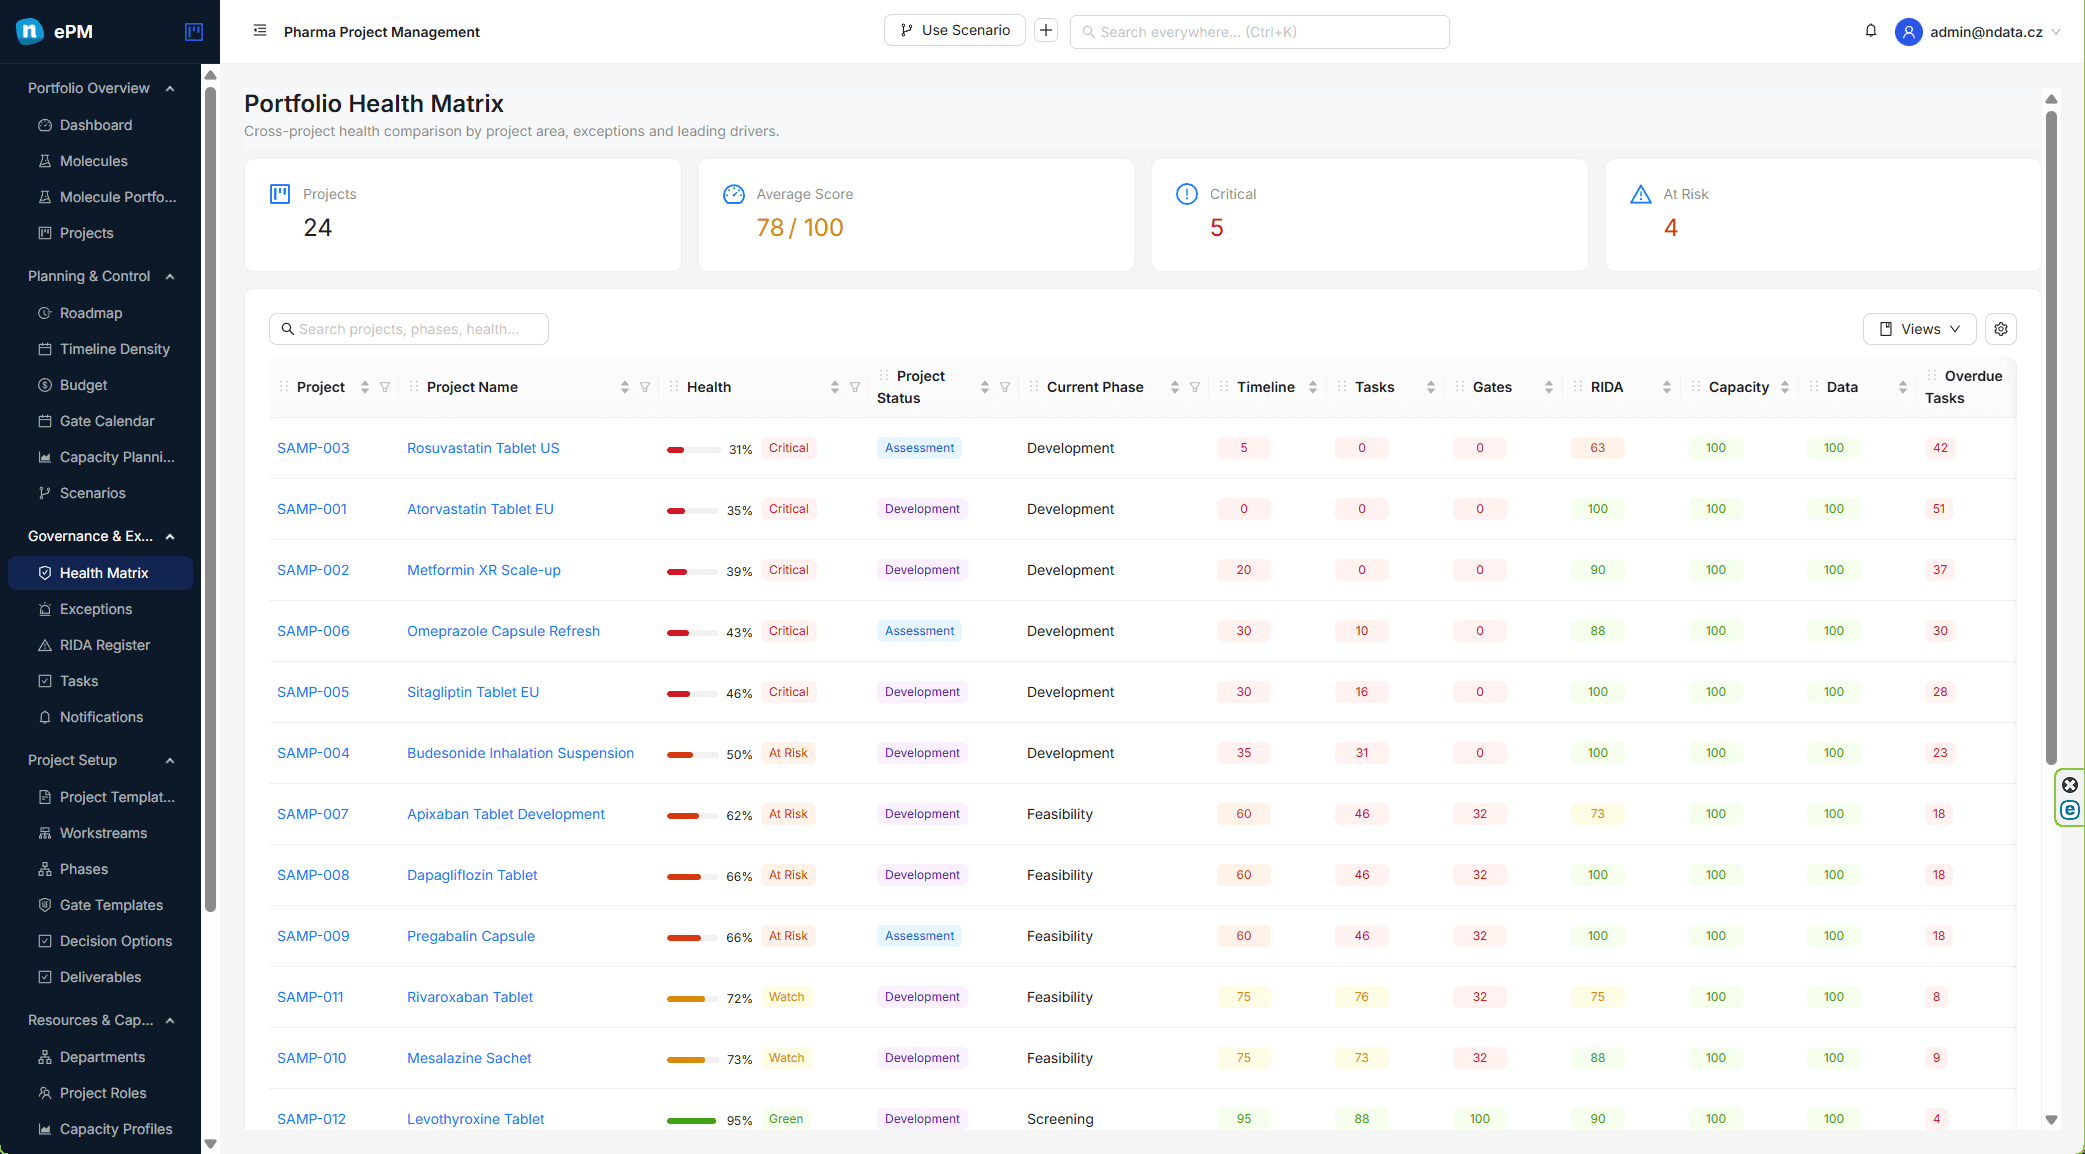Click the floating close-circle widget icon

[x=2070, y=785]
